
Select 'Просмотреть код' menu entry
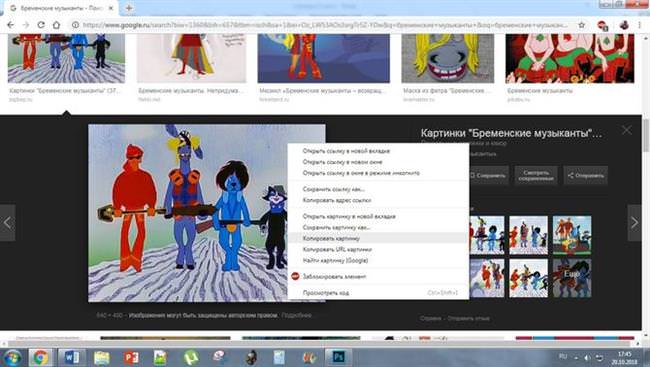(x=326, y=293)
